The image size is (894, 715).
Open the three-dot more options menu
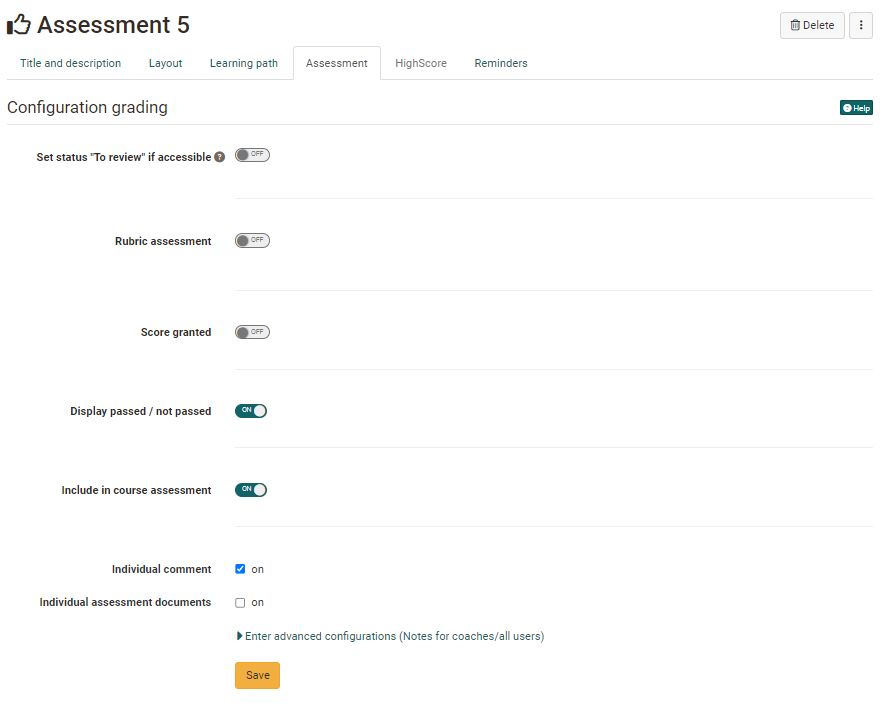(861, 25)
